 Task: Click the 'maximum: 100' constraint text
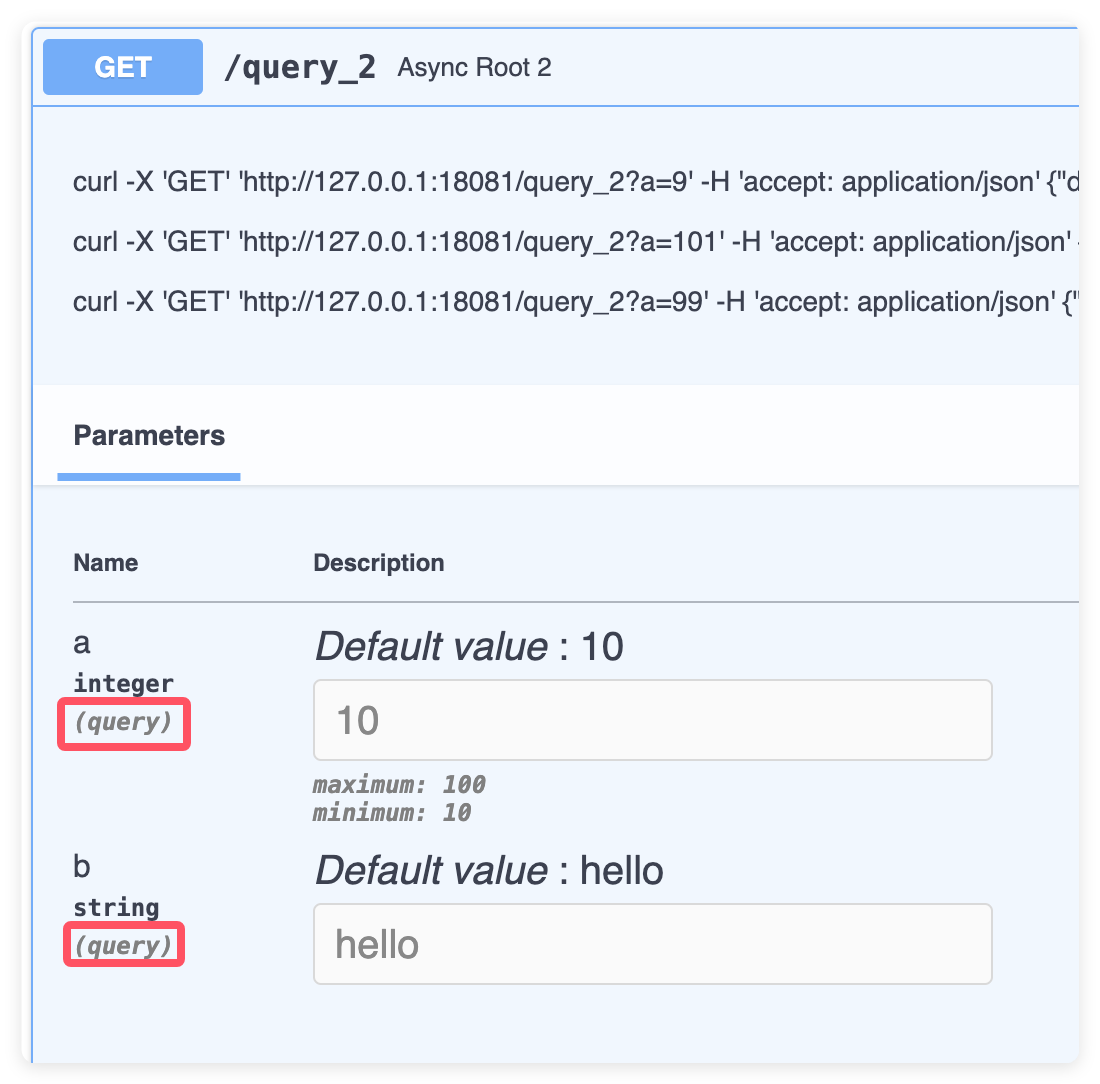[399, 785]
